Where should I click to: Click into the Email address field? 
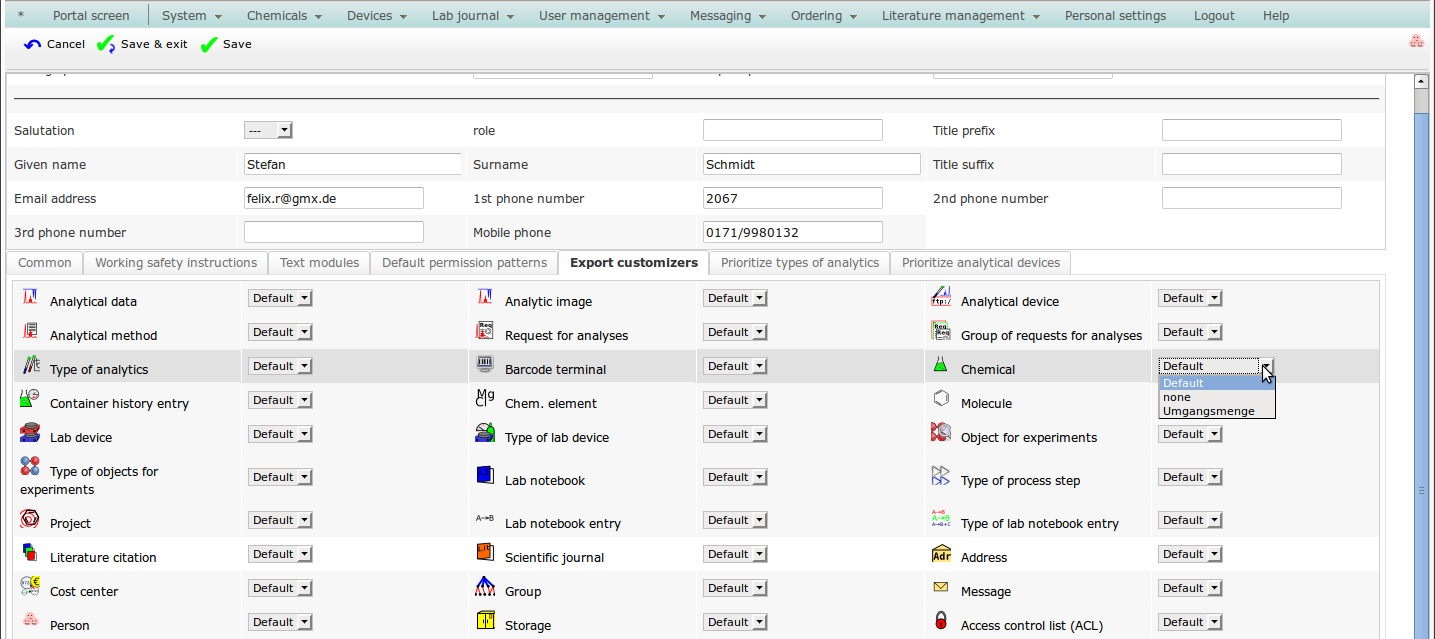333,198
